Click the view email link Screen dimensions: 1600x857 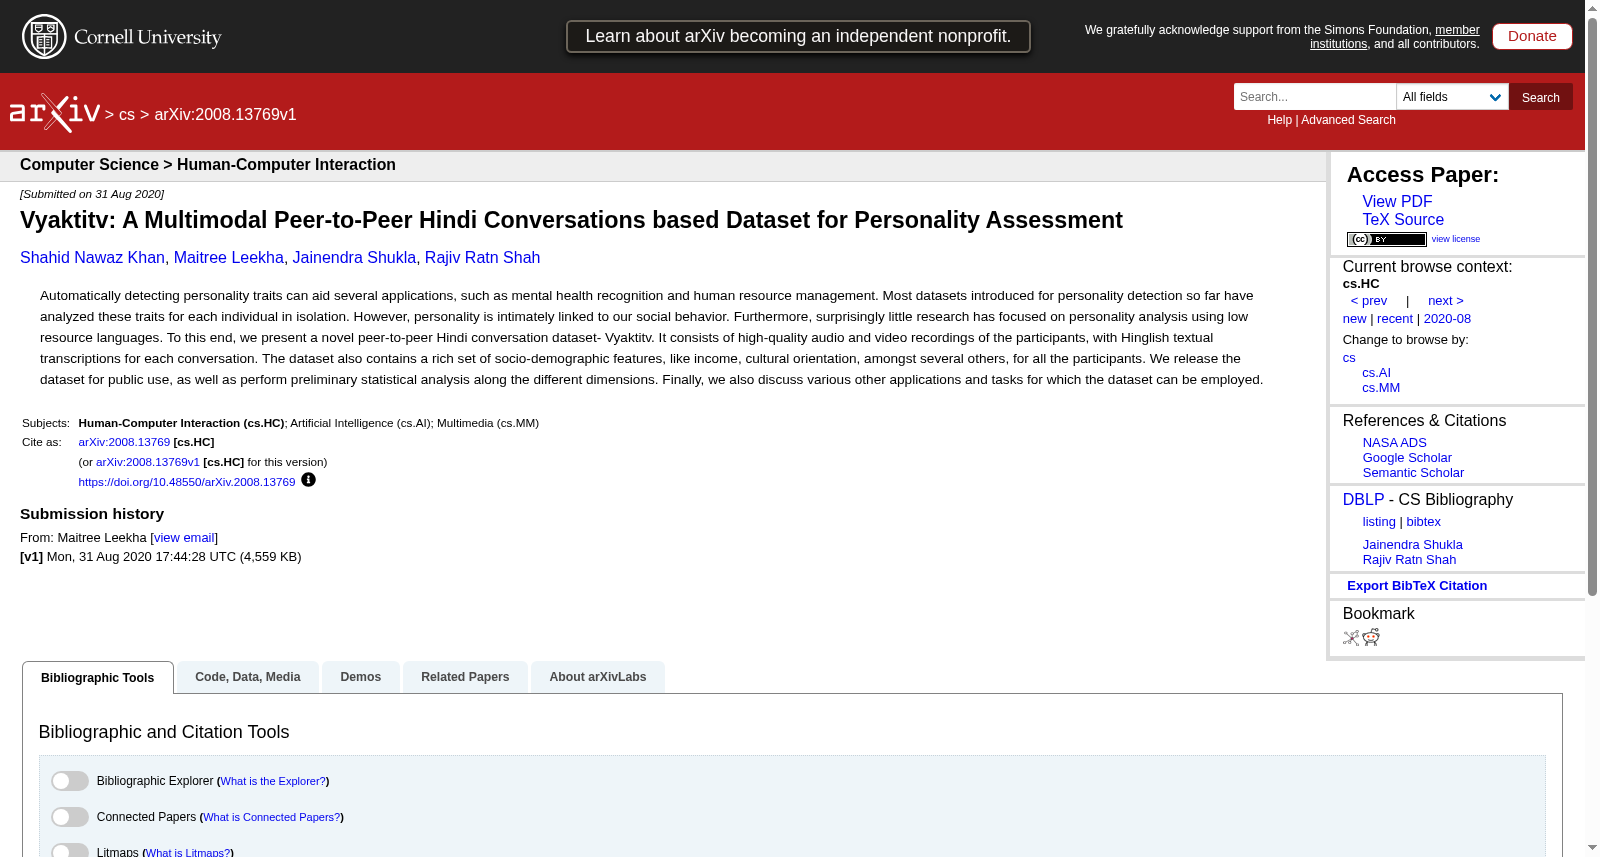[184, 538]
